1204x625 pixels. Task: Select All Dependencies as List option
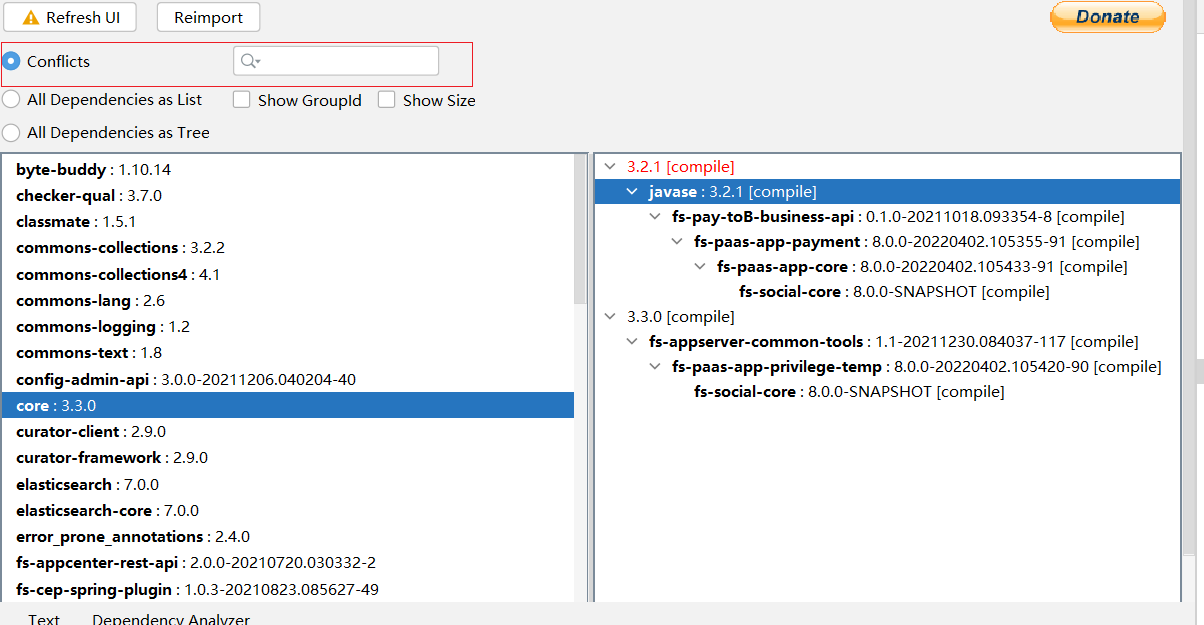11,100
